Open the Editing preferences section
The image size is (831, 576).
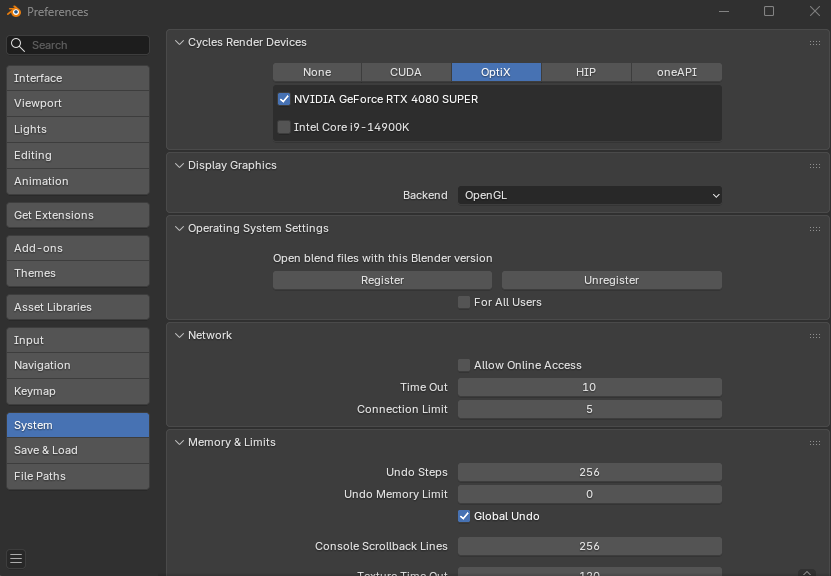[x=78, y=155]
